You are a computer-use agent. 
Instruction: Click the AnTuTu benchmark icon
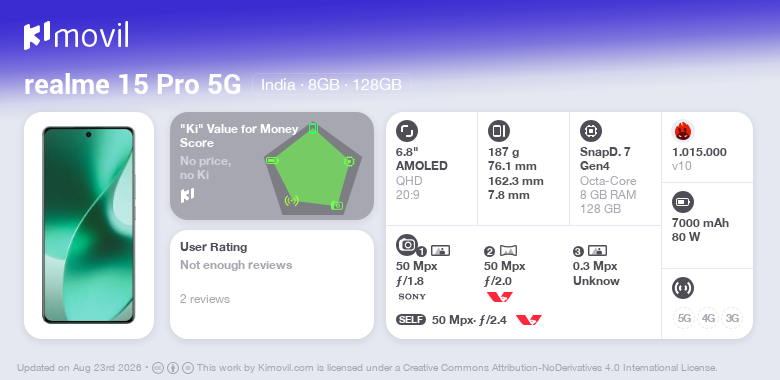pyautogui.click(x=683, y=131)
